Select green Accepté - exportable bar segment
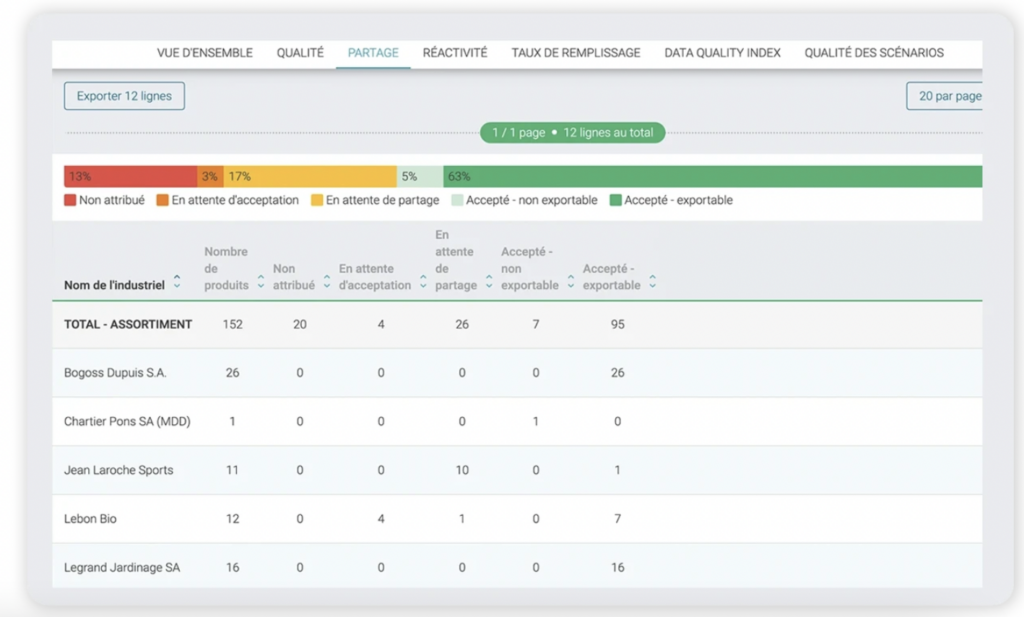This screenshot has height=617, width=1024. click(x=712, y=177)
